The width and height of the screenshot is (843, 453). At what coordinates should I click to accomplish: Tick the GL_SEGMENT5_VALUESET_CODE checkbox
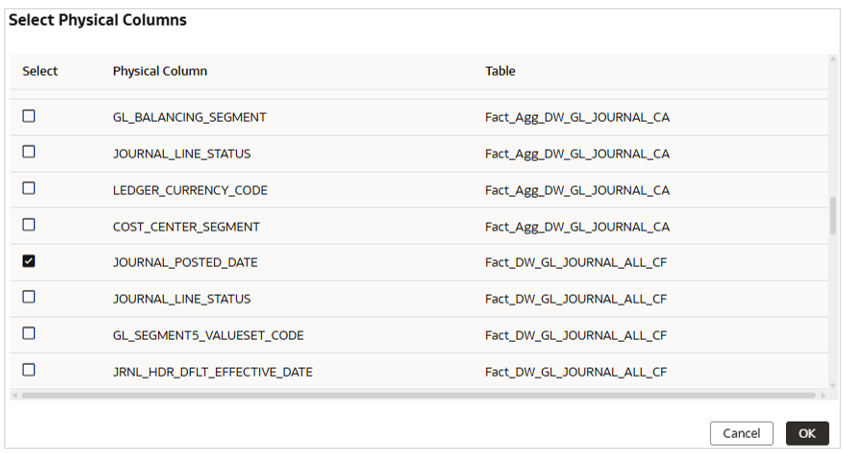(29, 334)
